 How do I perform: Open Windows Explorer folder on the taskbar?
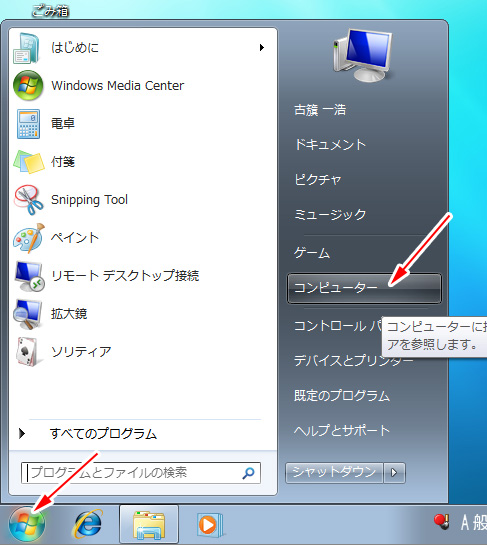[149, 524]
